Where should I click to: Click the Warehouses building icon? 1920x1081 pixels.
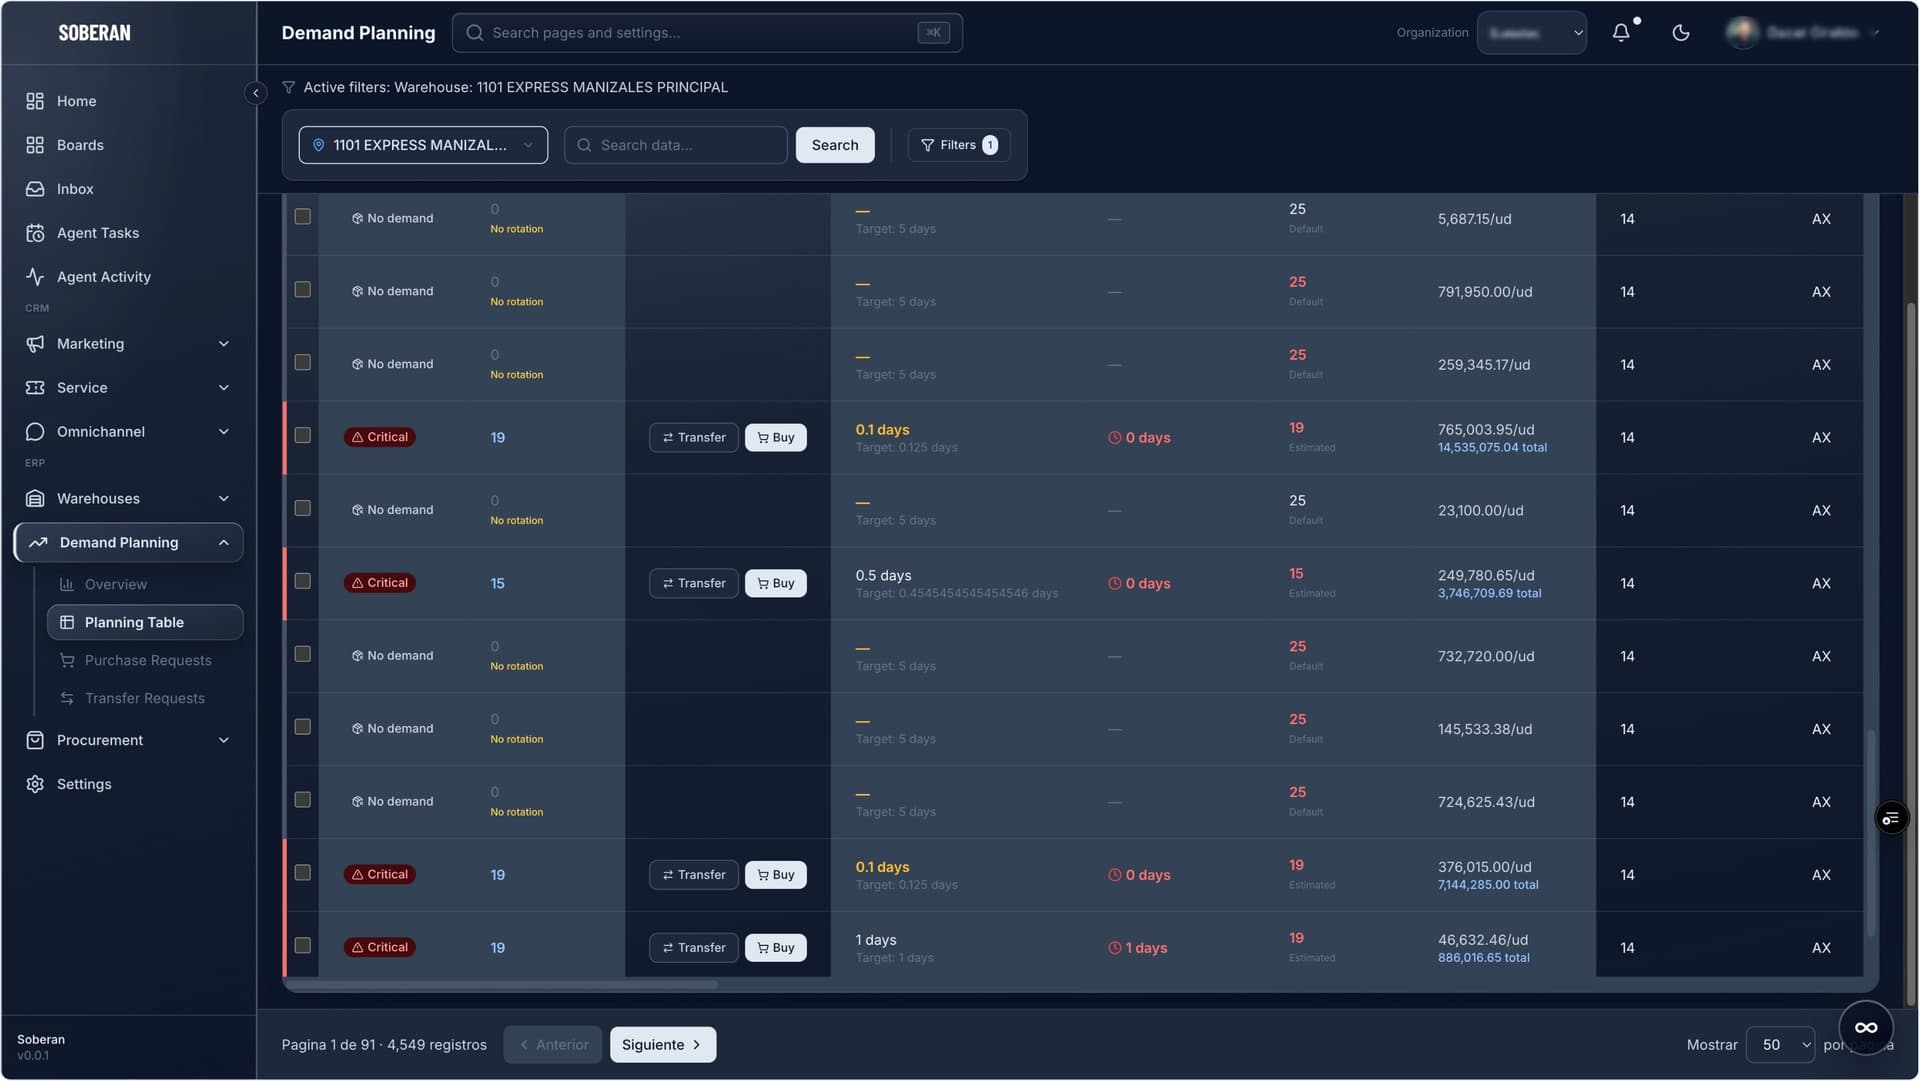[x=35, y=499]
